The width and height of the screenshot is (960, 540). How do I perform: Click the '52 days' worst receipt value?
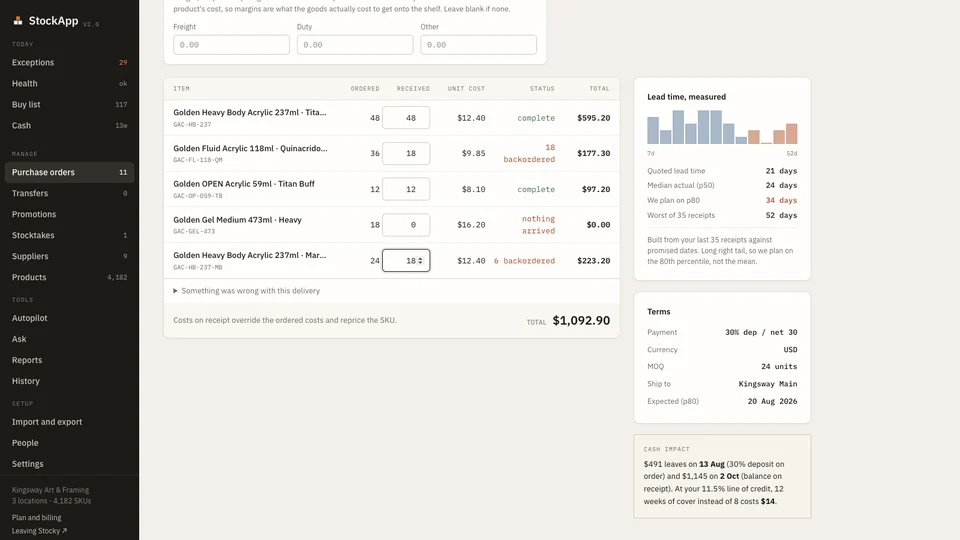coord(781,216)
